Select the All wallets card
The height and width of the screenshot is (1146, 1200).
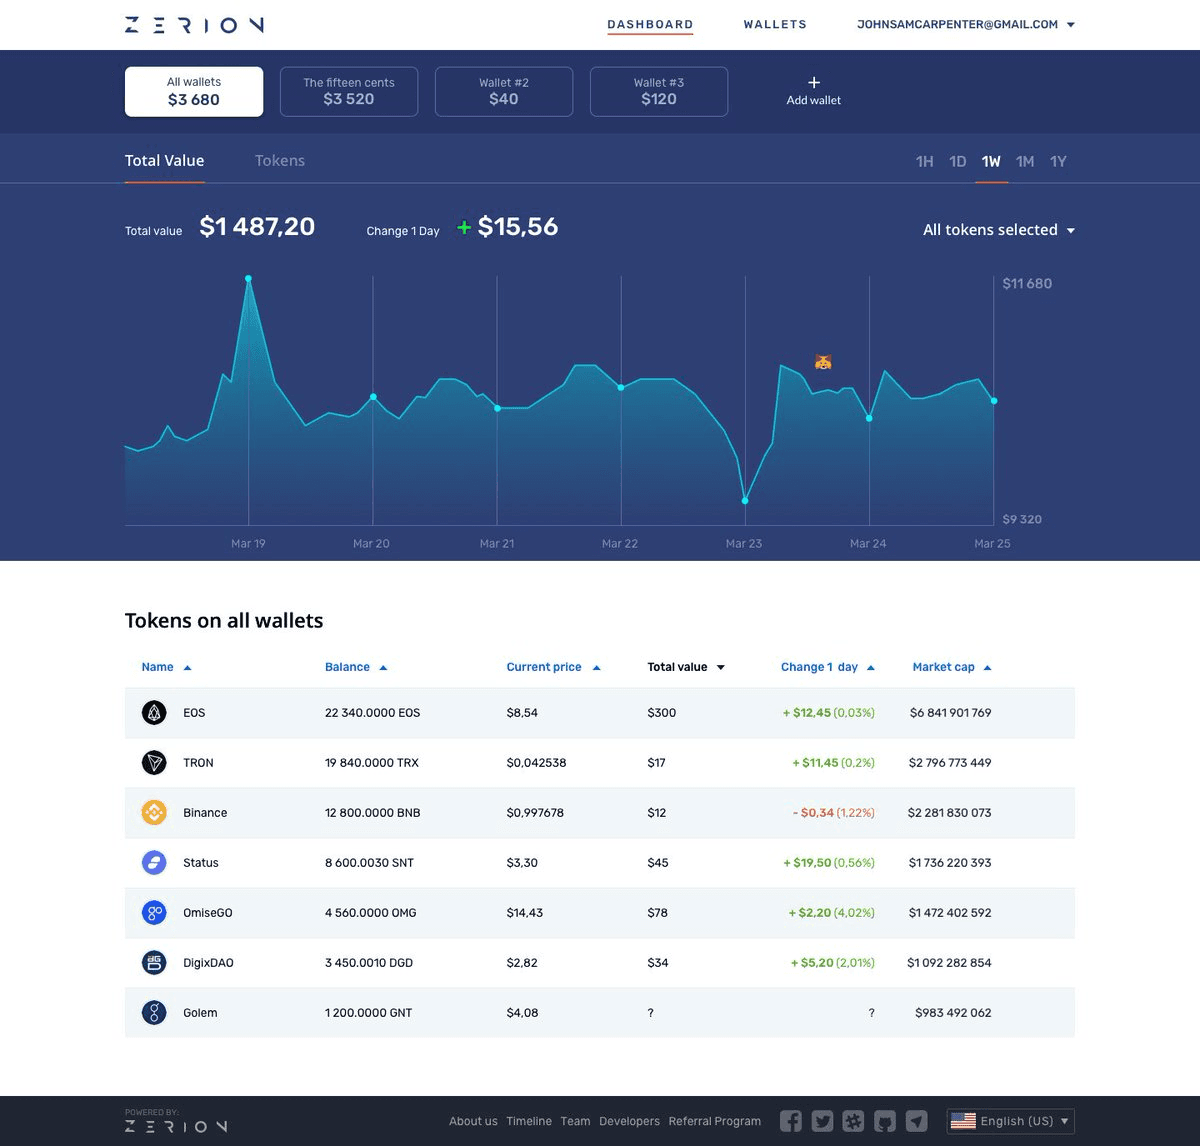(x=194, y=92)
